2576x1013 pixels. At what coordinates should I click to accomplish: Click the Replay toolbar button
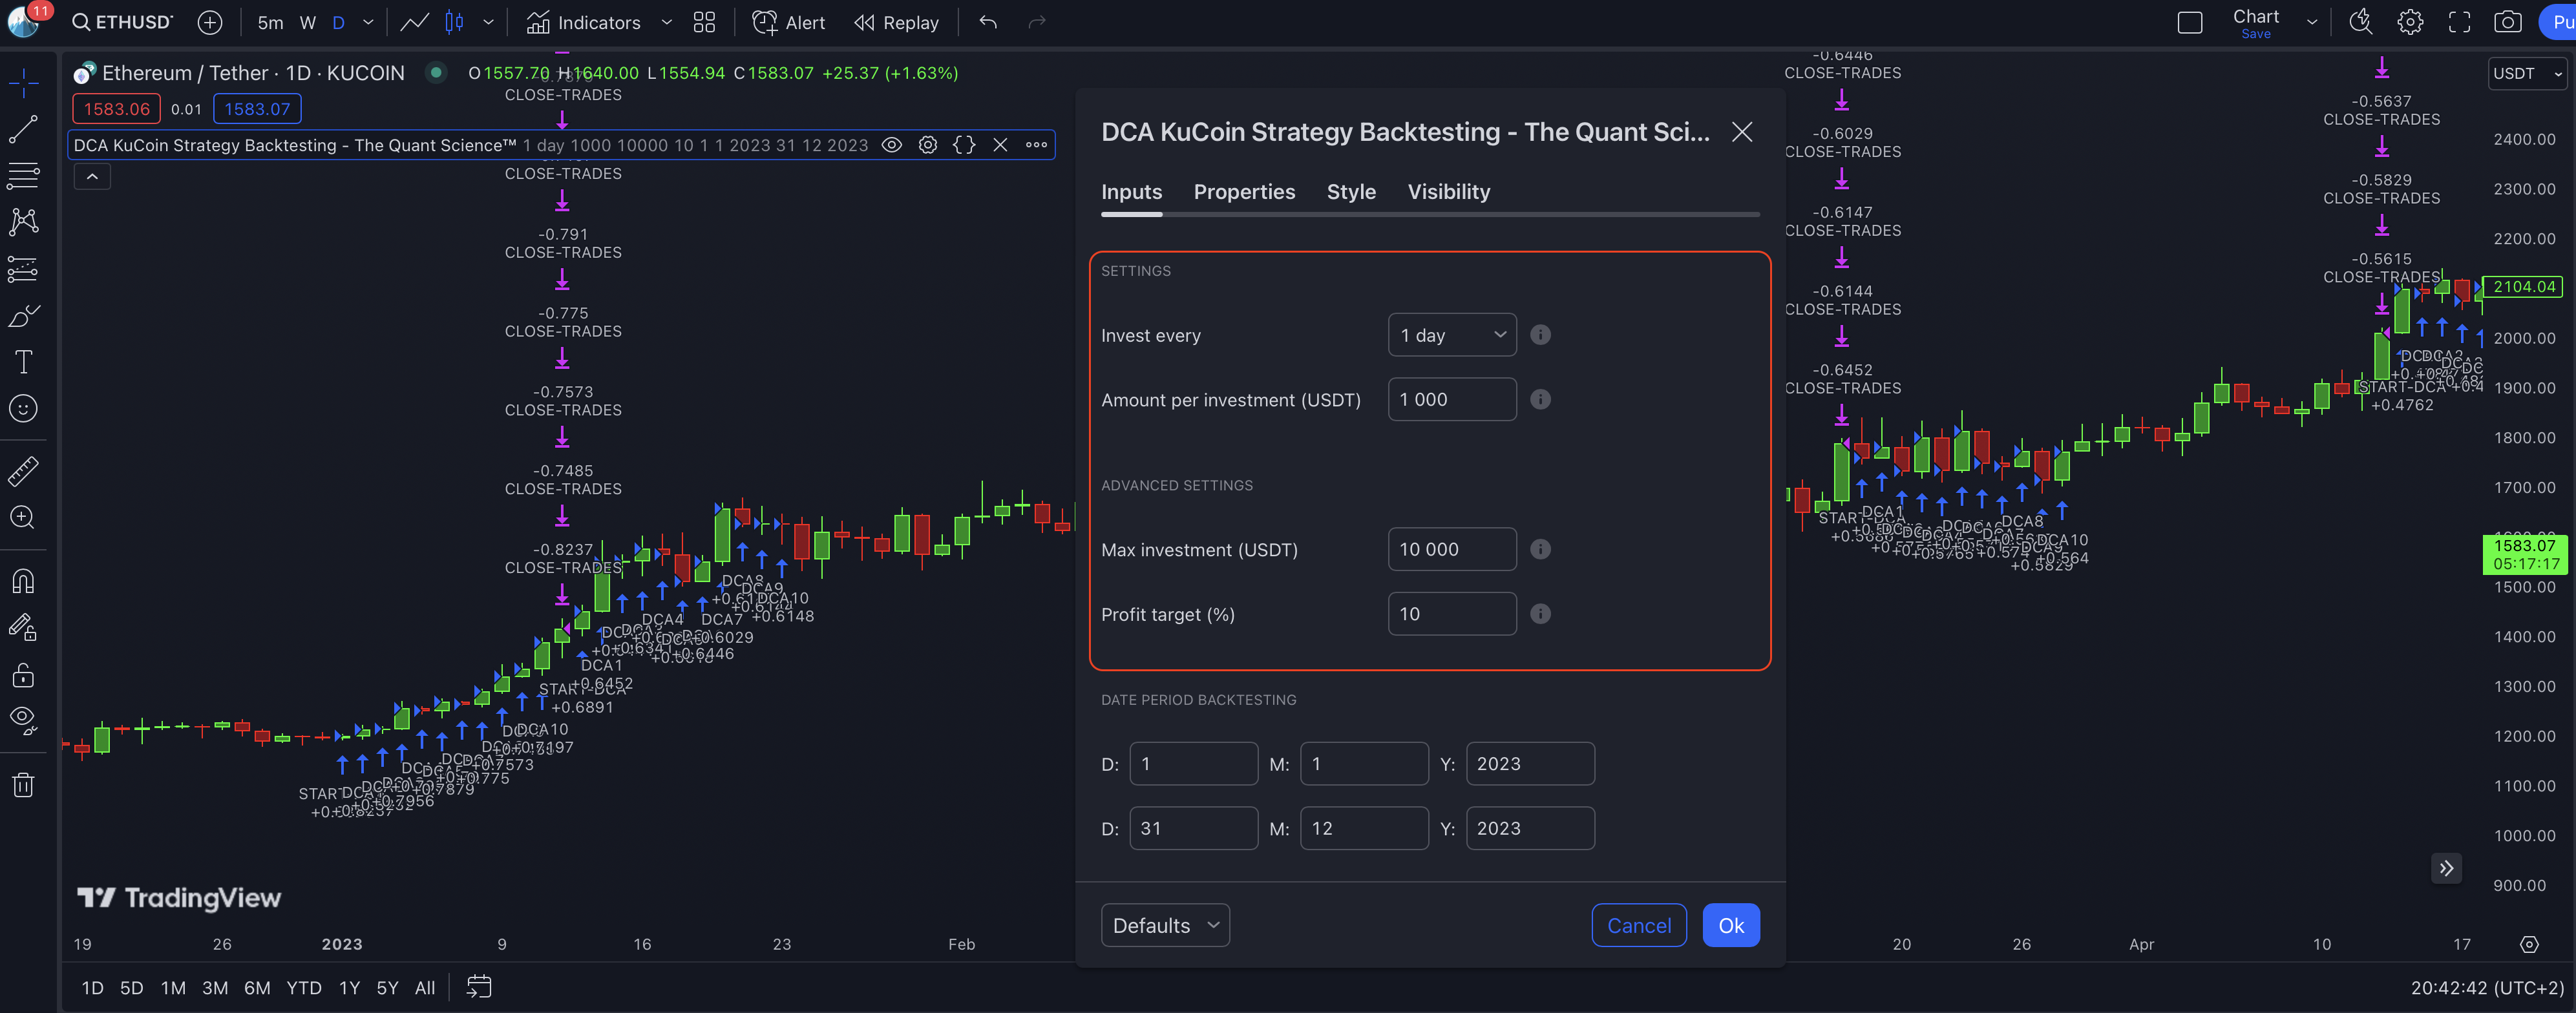pos(897,22)
